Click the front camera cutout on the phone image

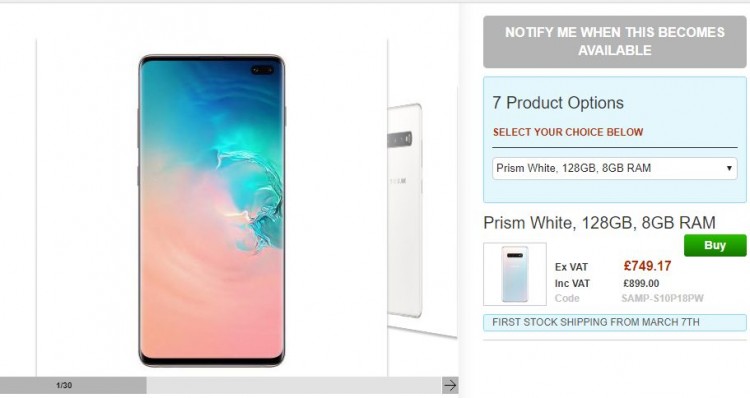coord(262,70)
